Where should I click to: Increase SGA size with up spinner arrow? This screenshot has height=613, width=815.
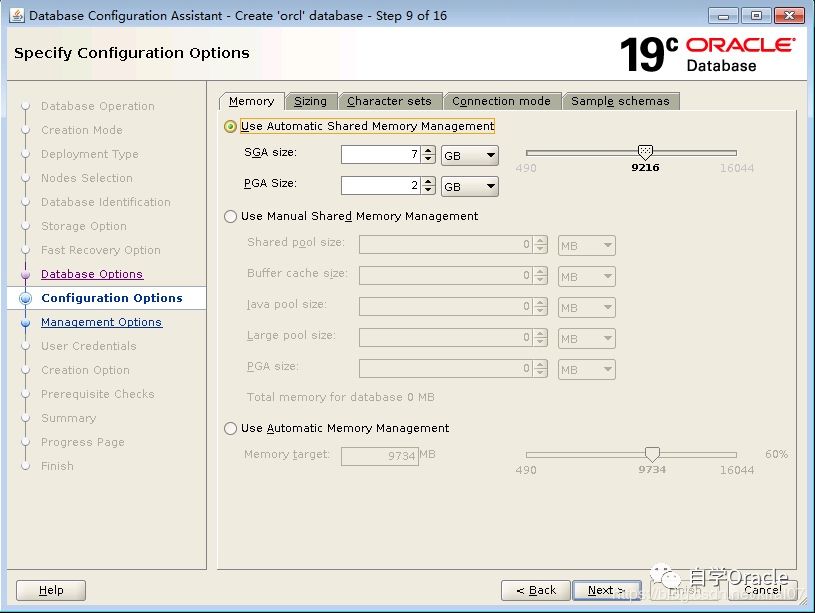[429, 151]
